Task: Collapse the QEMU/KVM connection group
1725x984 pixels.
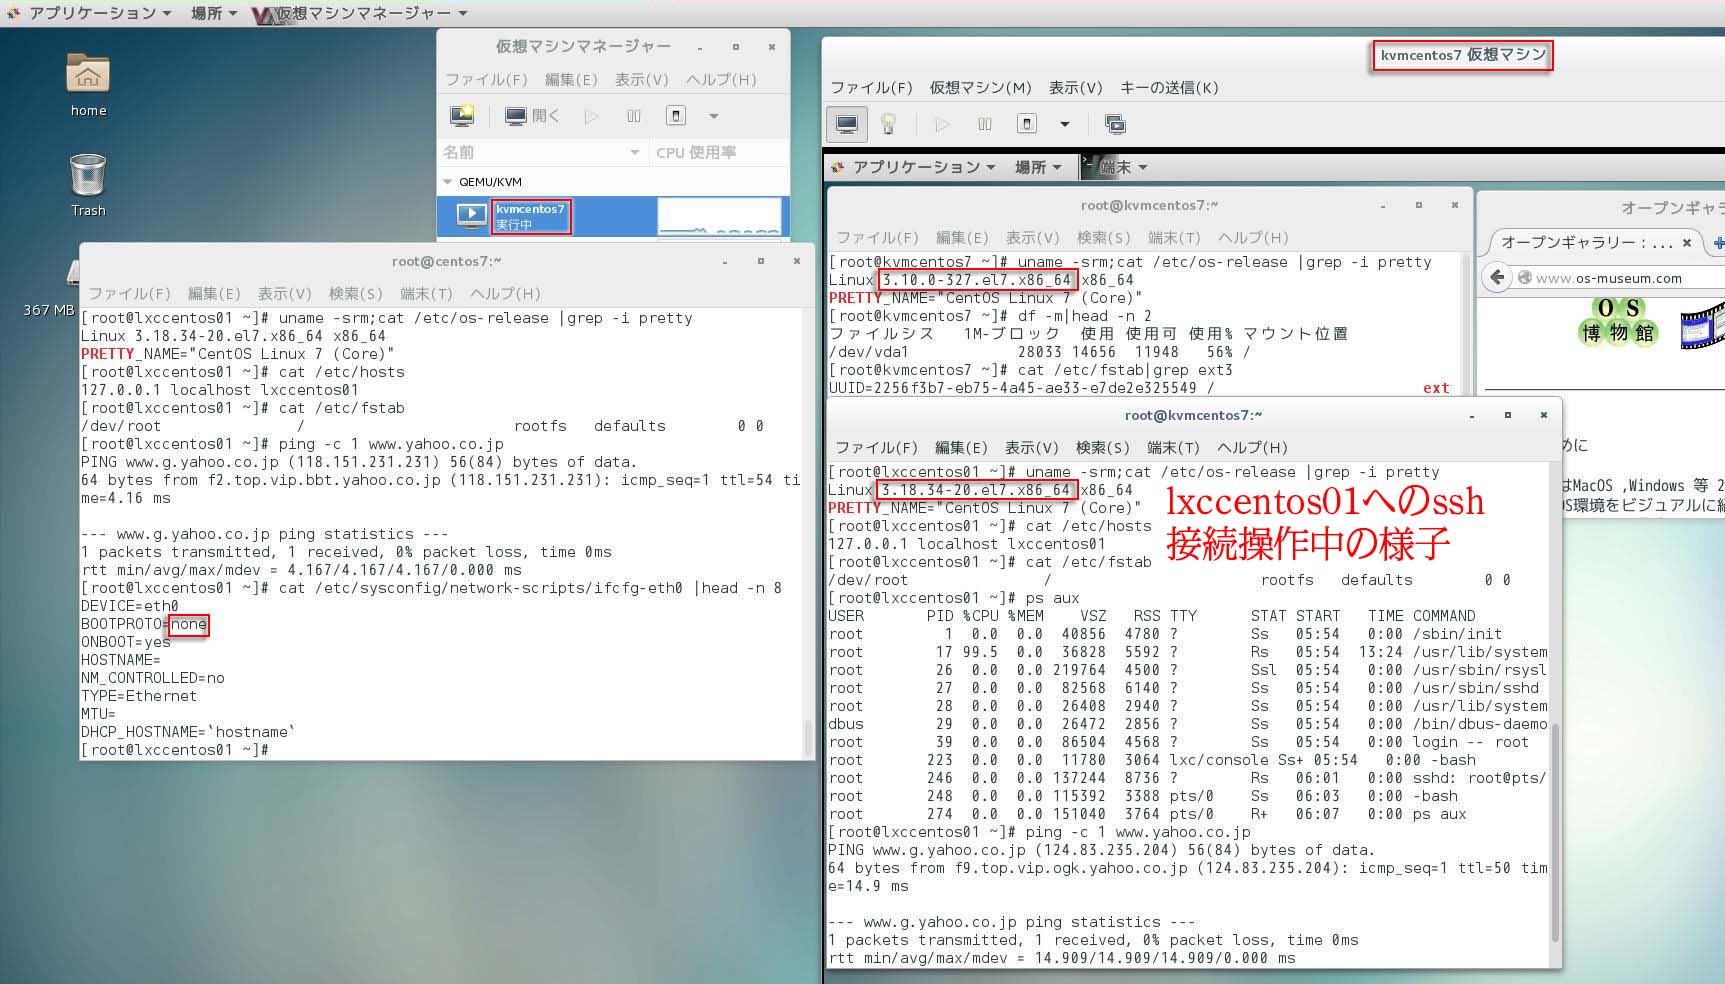Action: [447, 182]
